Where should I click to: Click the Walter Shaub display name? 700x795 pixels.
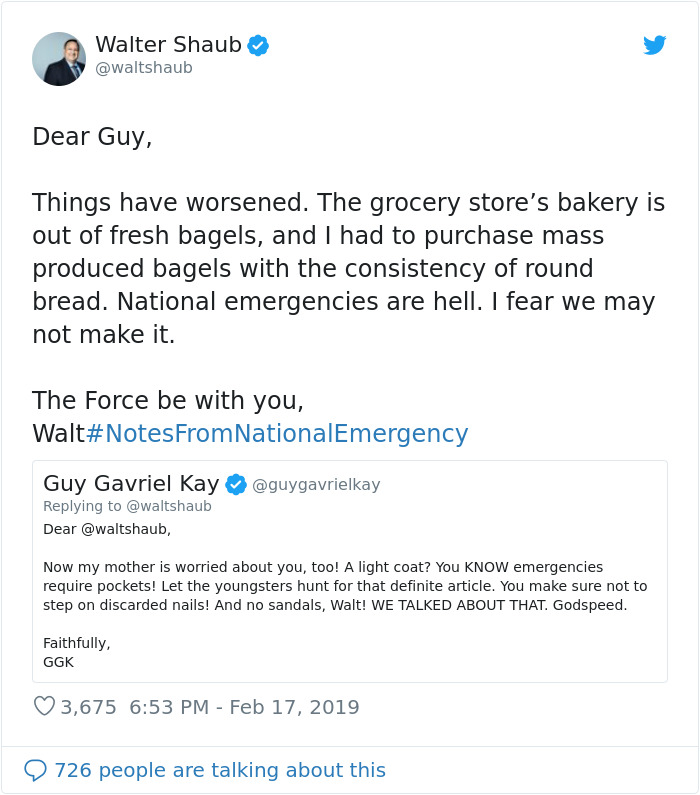[168, 45]
